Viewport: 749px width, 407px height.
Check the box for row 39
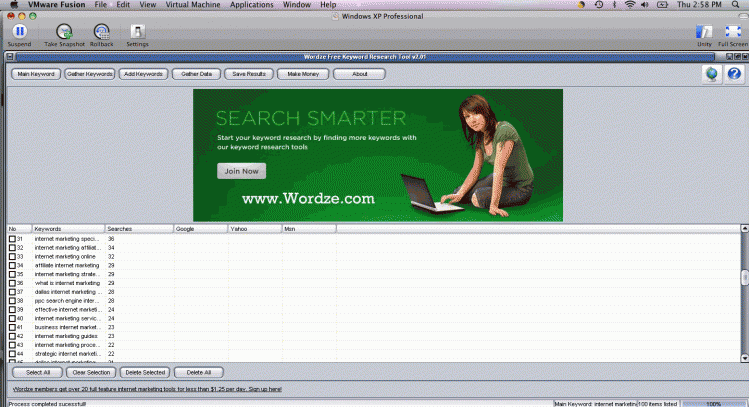(x=12, y=310)
